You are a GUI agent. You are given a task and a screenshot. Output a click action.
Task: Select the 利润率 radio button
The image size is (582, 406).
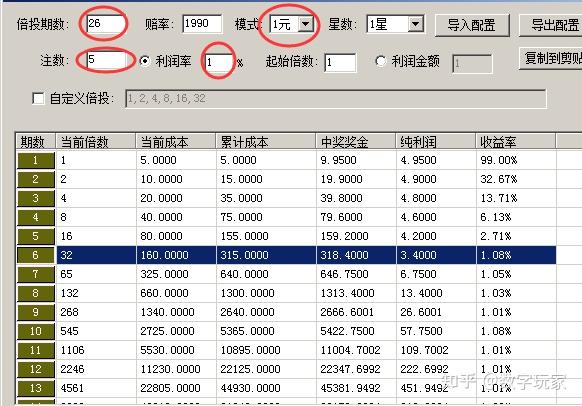(145, 61)
